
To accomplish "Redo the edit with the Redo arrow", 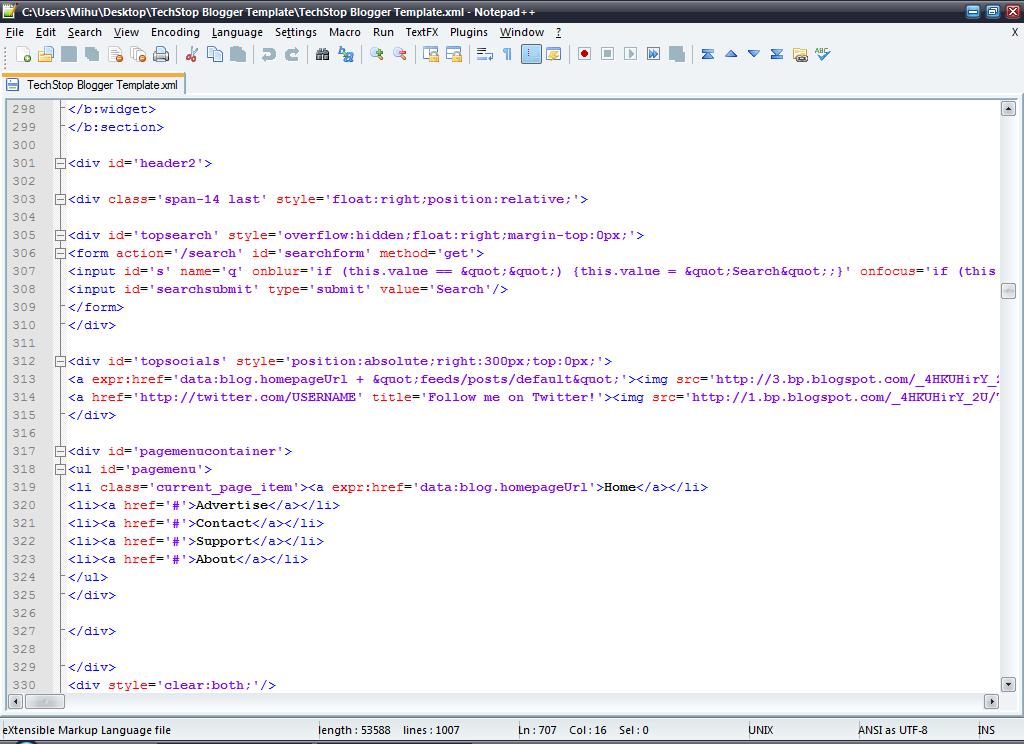I will click(292, 55).
